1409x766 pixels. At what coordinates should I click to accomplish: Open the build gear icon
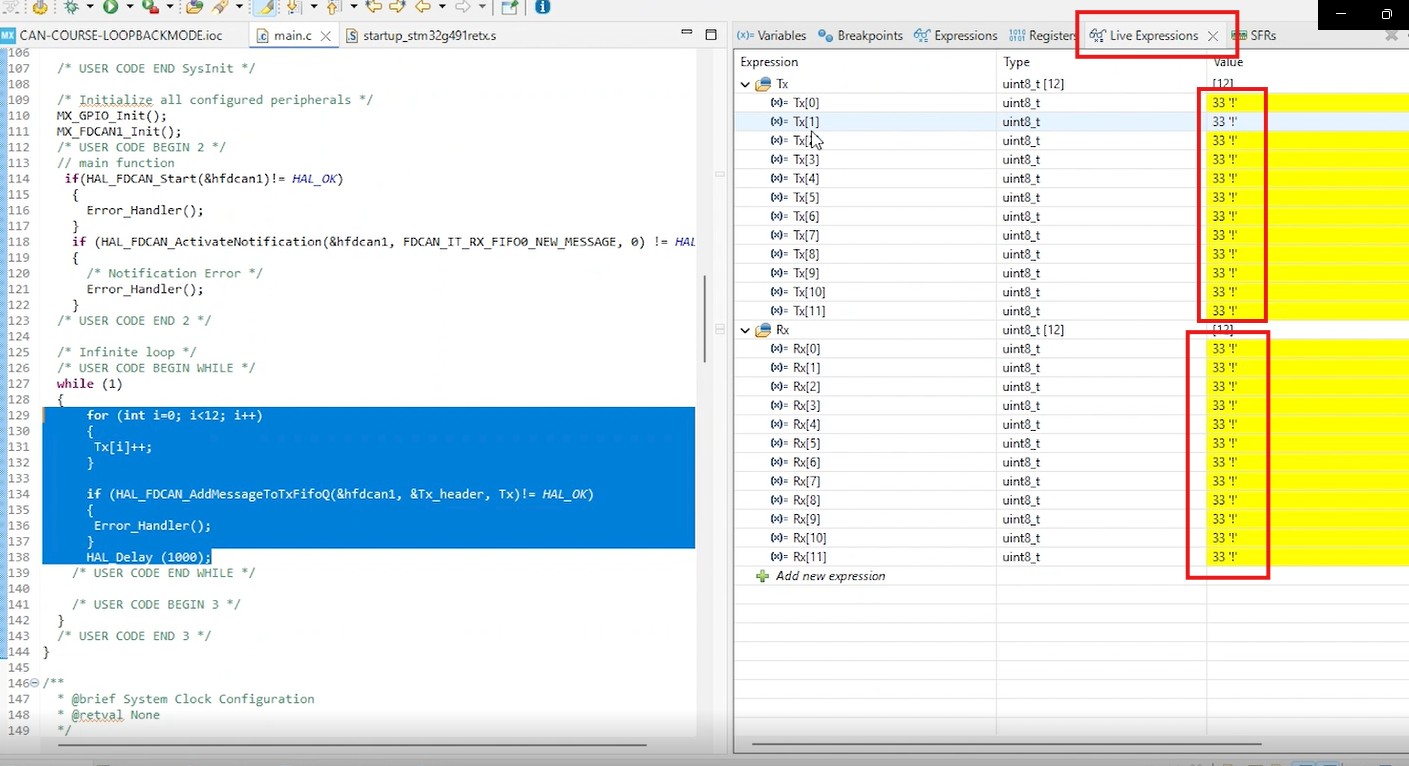pyautogui.click(x=40, y=10)
